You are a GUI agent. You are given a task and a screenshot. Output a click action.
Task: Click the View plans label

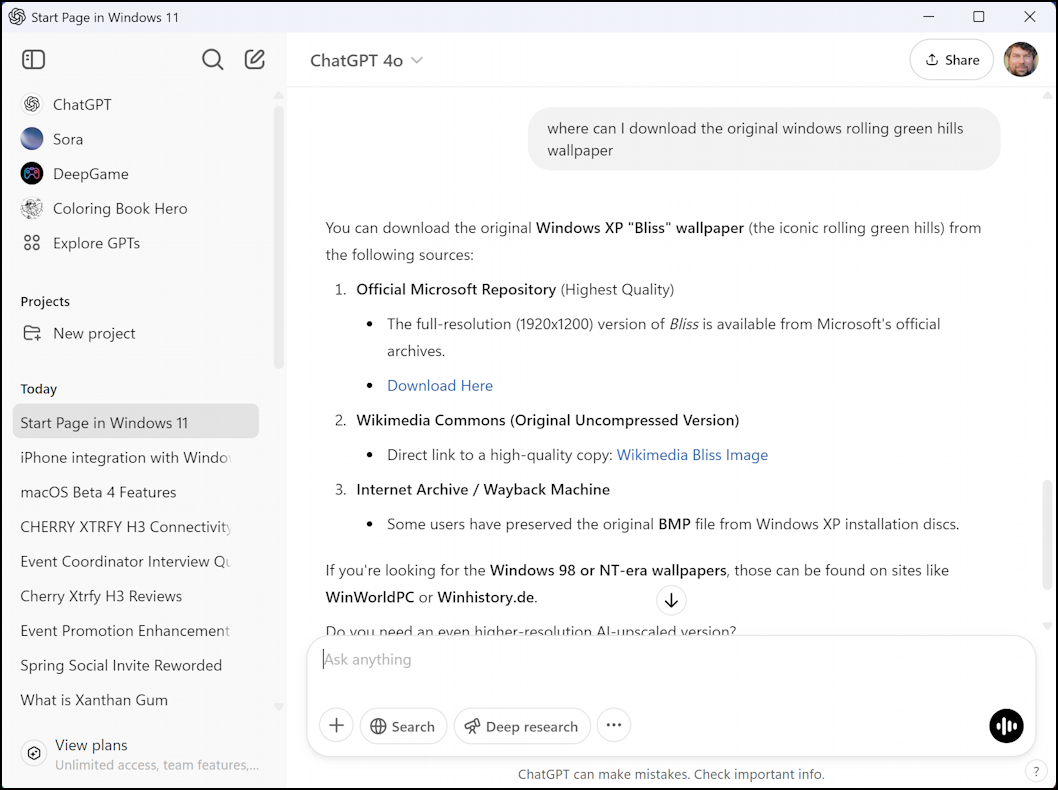point(91,745)
